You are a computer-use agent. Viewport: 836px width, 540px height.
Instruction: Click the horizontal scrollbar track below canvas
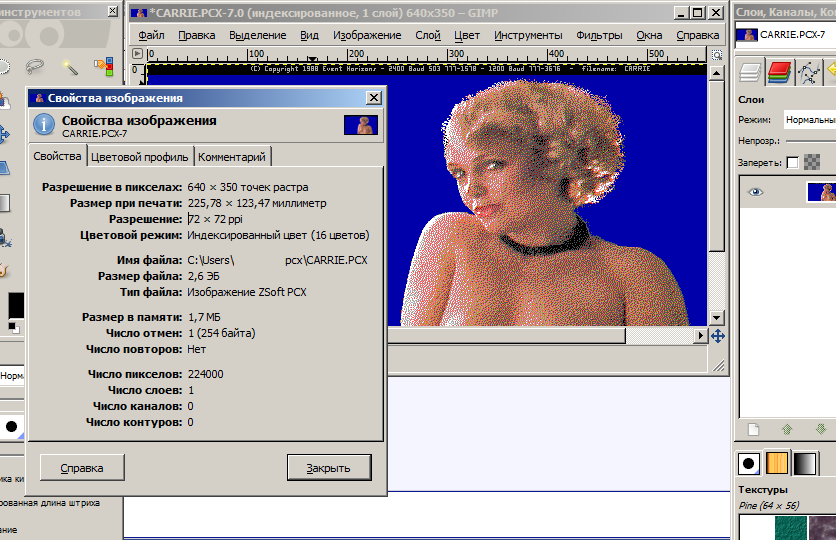pyautogui.click(x=659, y=336)
